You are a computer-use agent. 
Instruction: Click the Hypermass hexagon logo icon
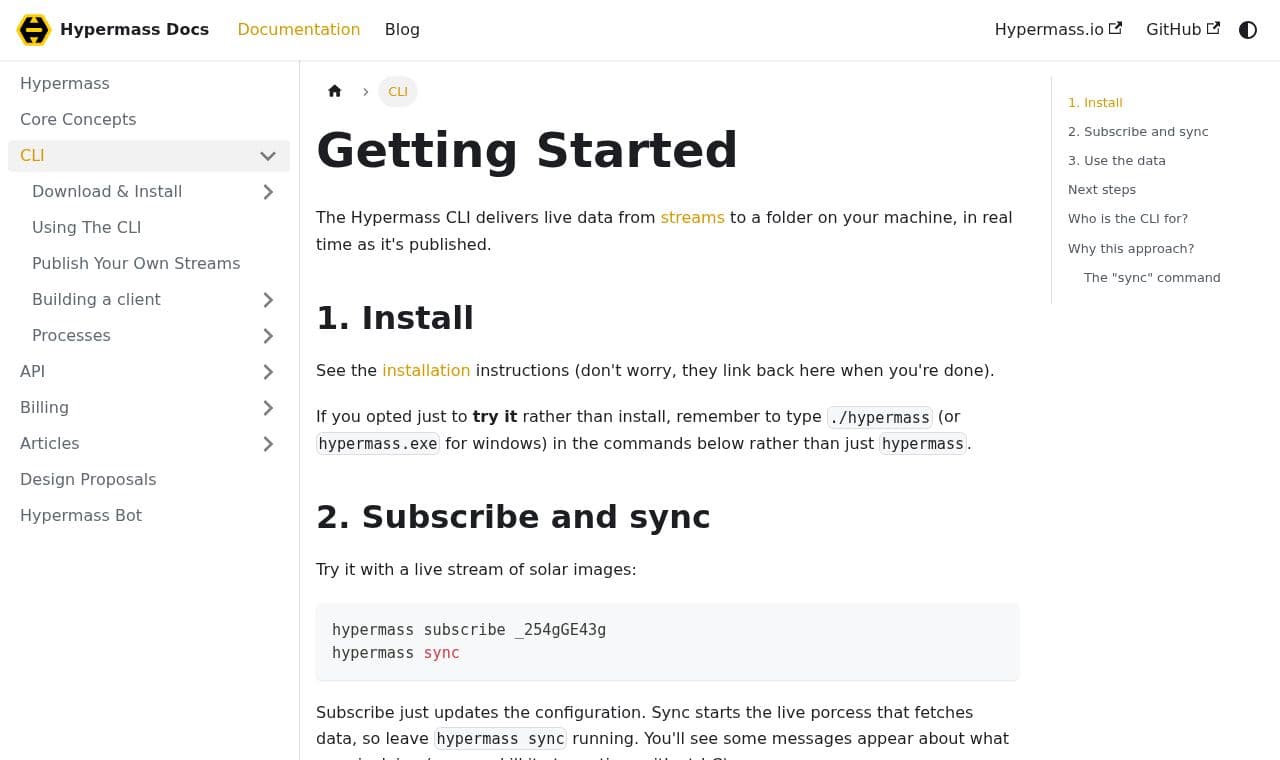click(x=34, y=30)
